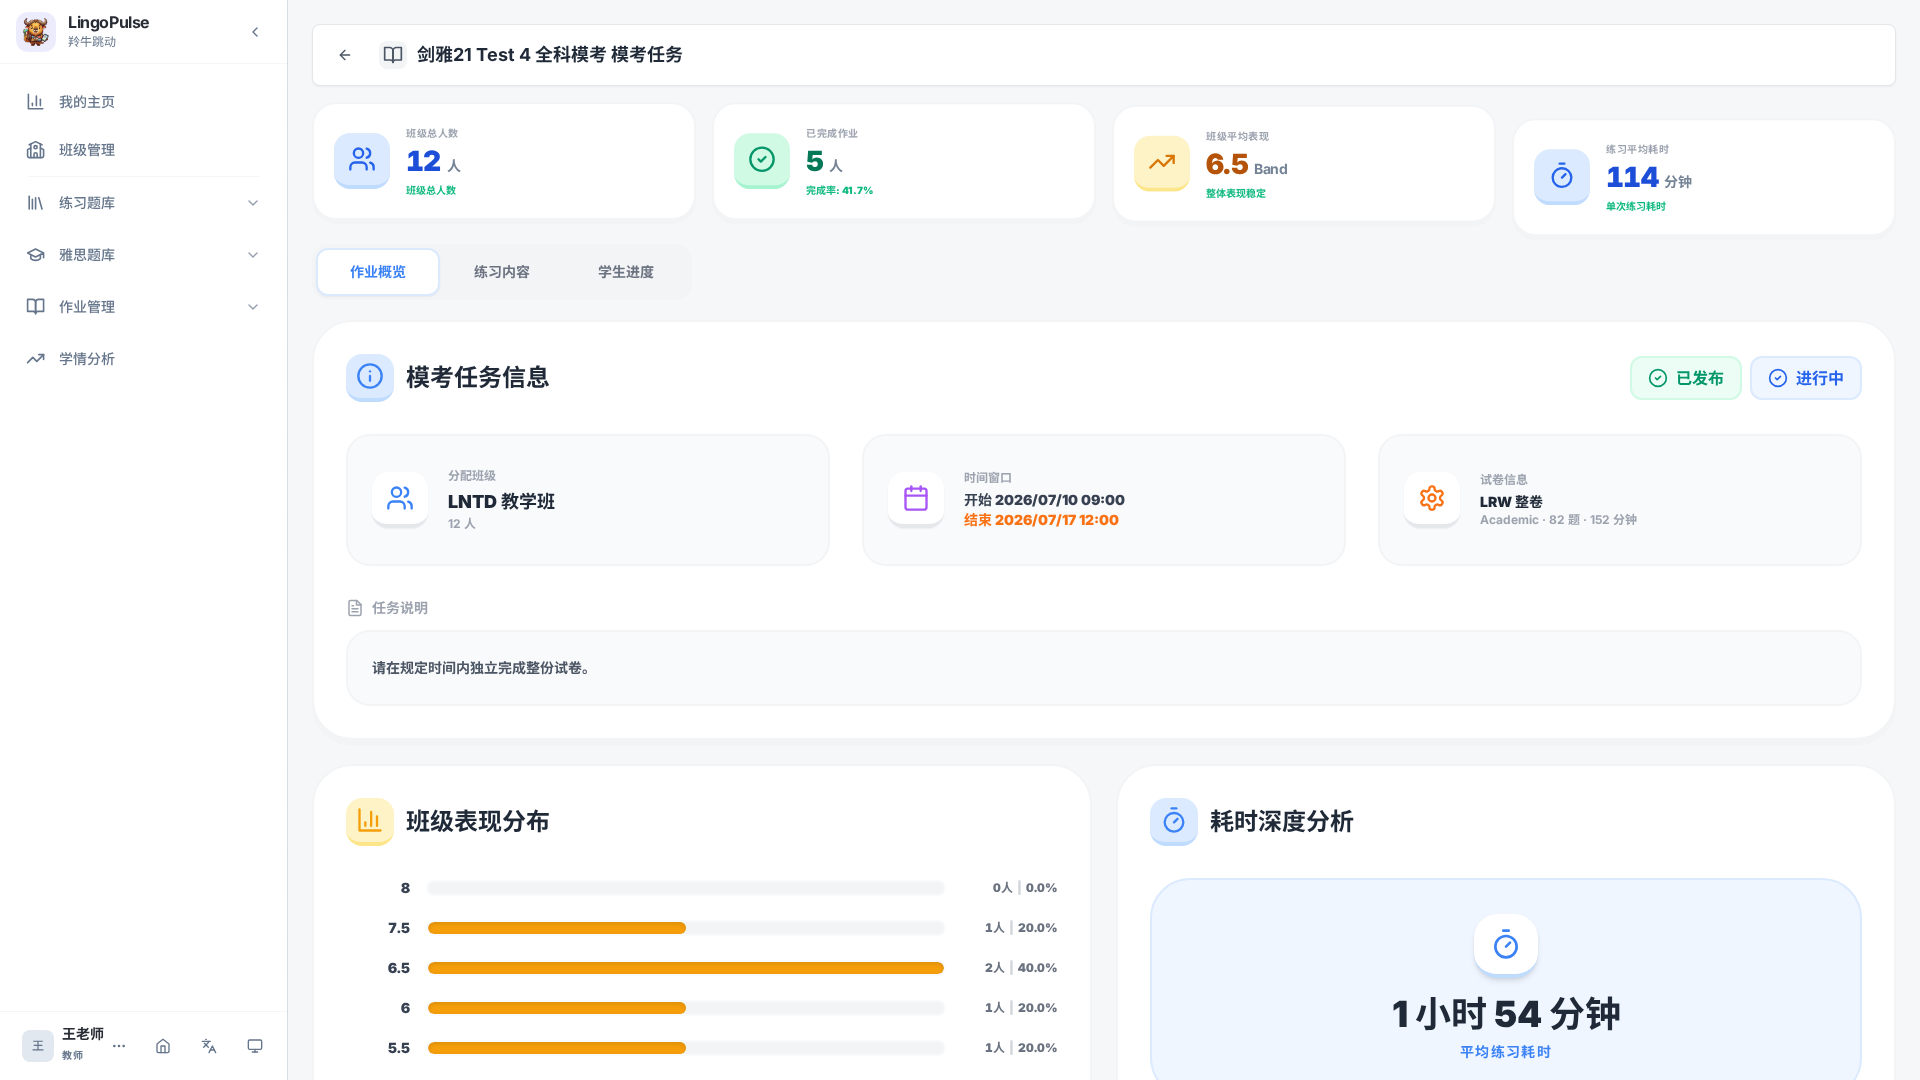
Task: Click the 班级总人数 users icon
Action: tap(362, 160)
